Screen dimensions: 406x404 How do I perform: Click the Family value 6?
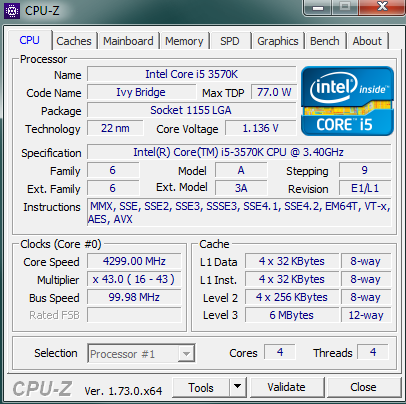point(113,170)
